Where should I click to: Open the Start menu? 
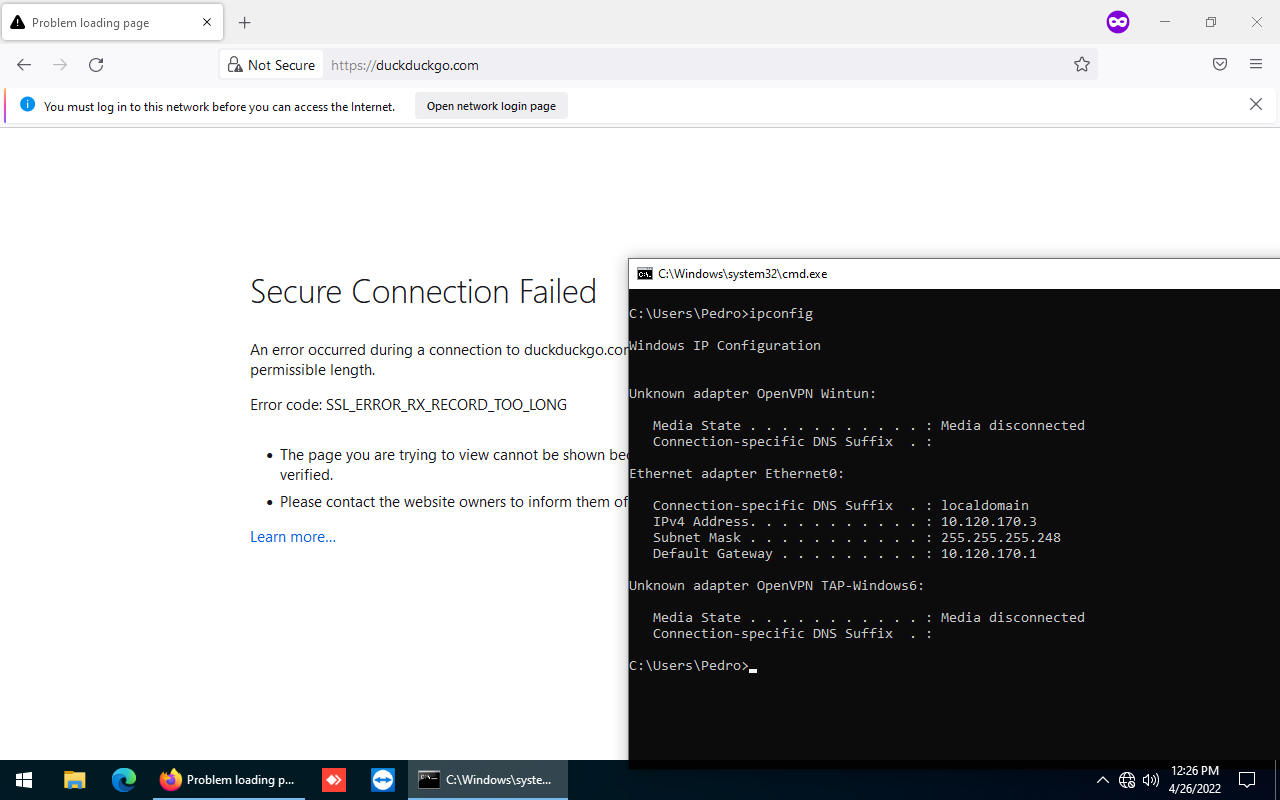(x=23, y=780)
